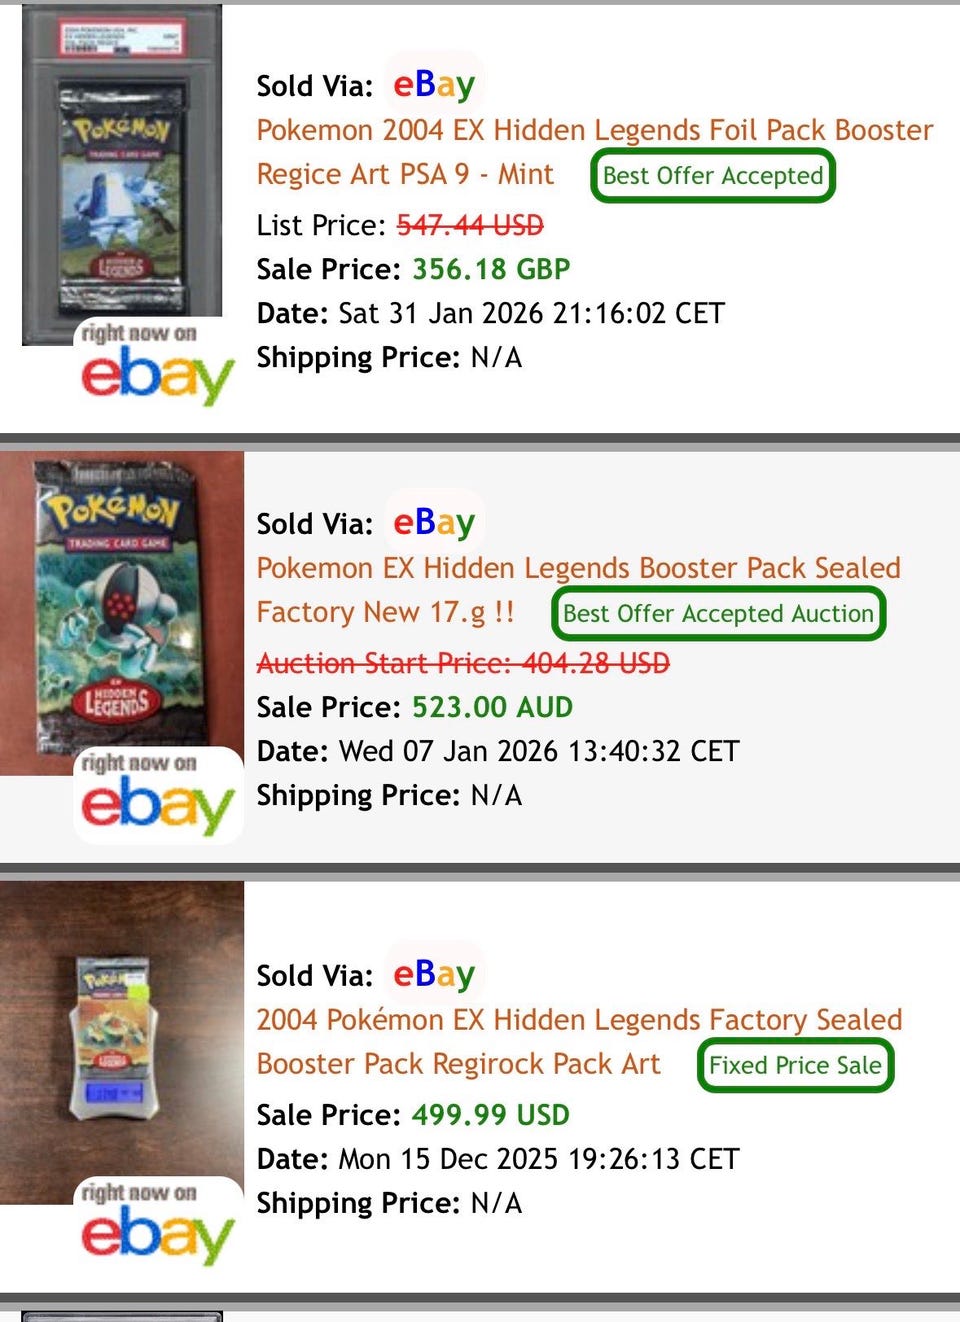Click the struck-through Auction Start Price text
Screen dimensions: 960x1322
click(x=463, y=663)
